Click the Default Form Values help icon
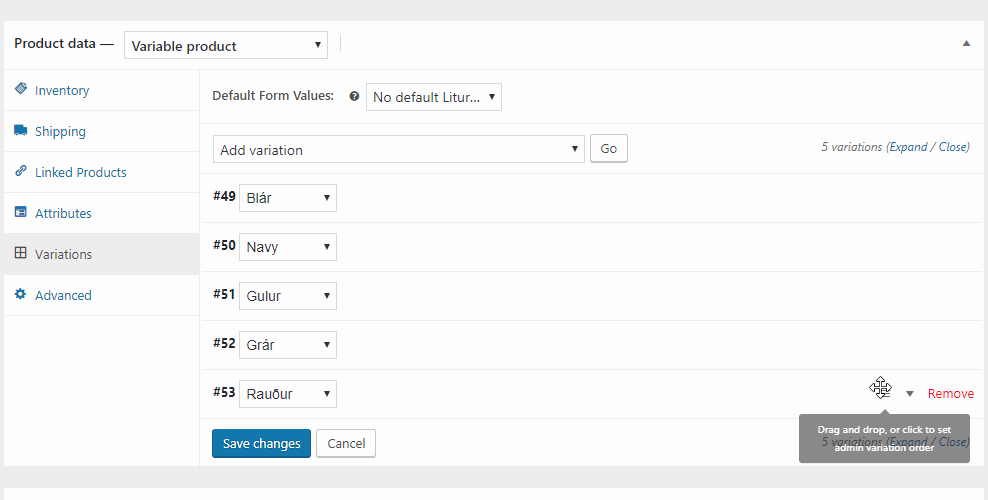The height and width of the screenshot is (500, 988). 354,97
